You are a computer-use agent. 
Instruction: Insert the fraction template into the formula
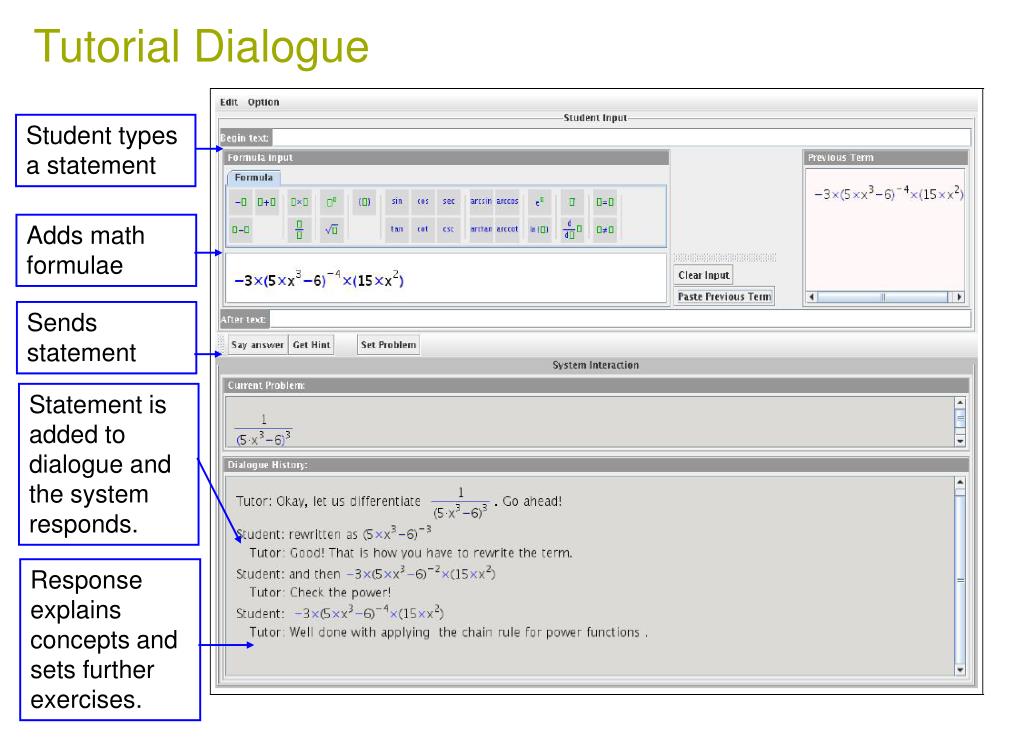(298, 229)
